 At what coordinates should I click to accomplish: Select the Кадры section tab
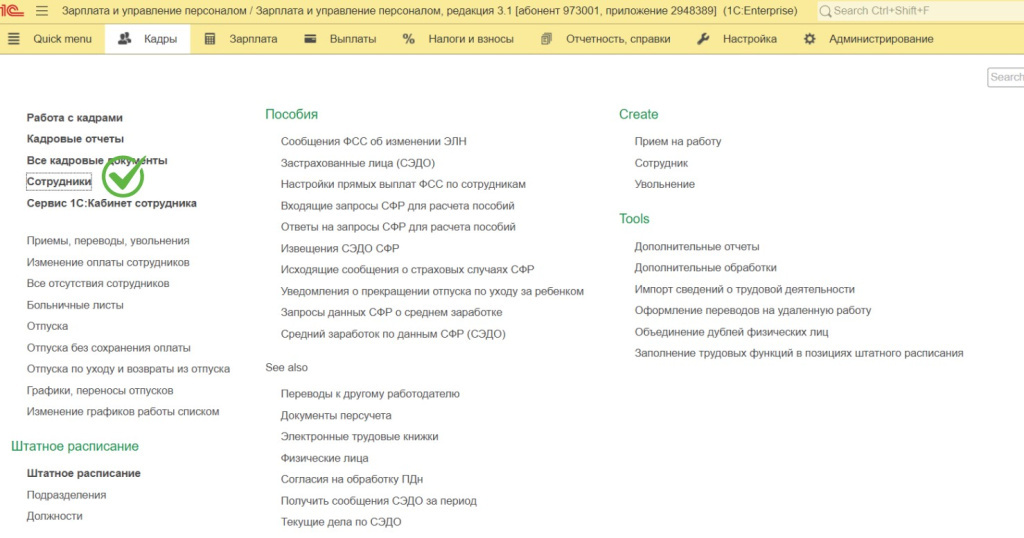[x=148, y=39]
